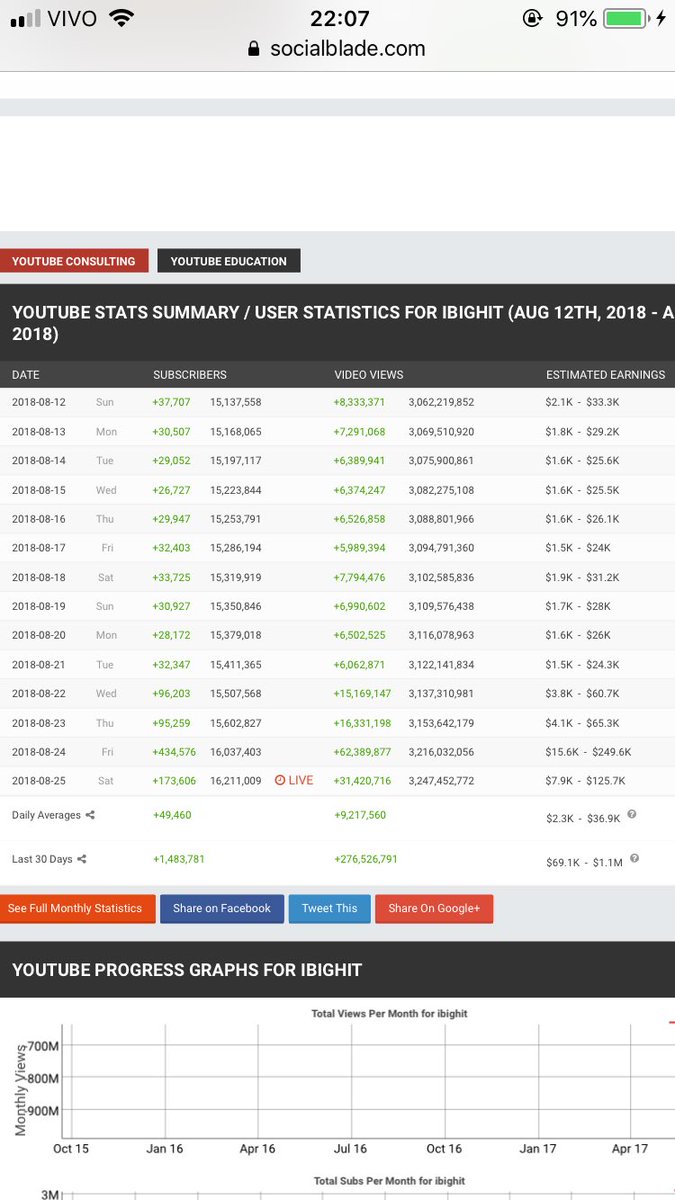Click the Total Views Per Month chart title
The width and height of the screenshot is (675, 1200).
click(x=390, y=1013)
